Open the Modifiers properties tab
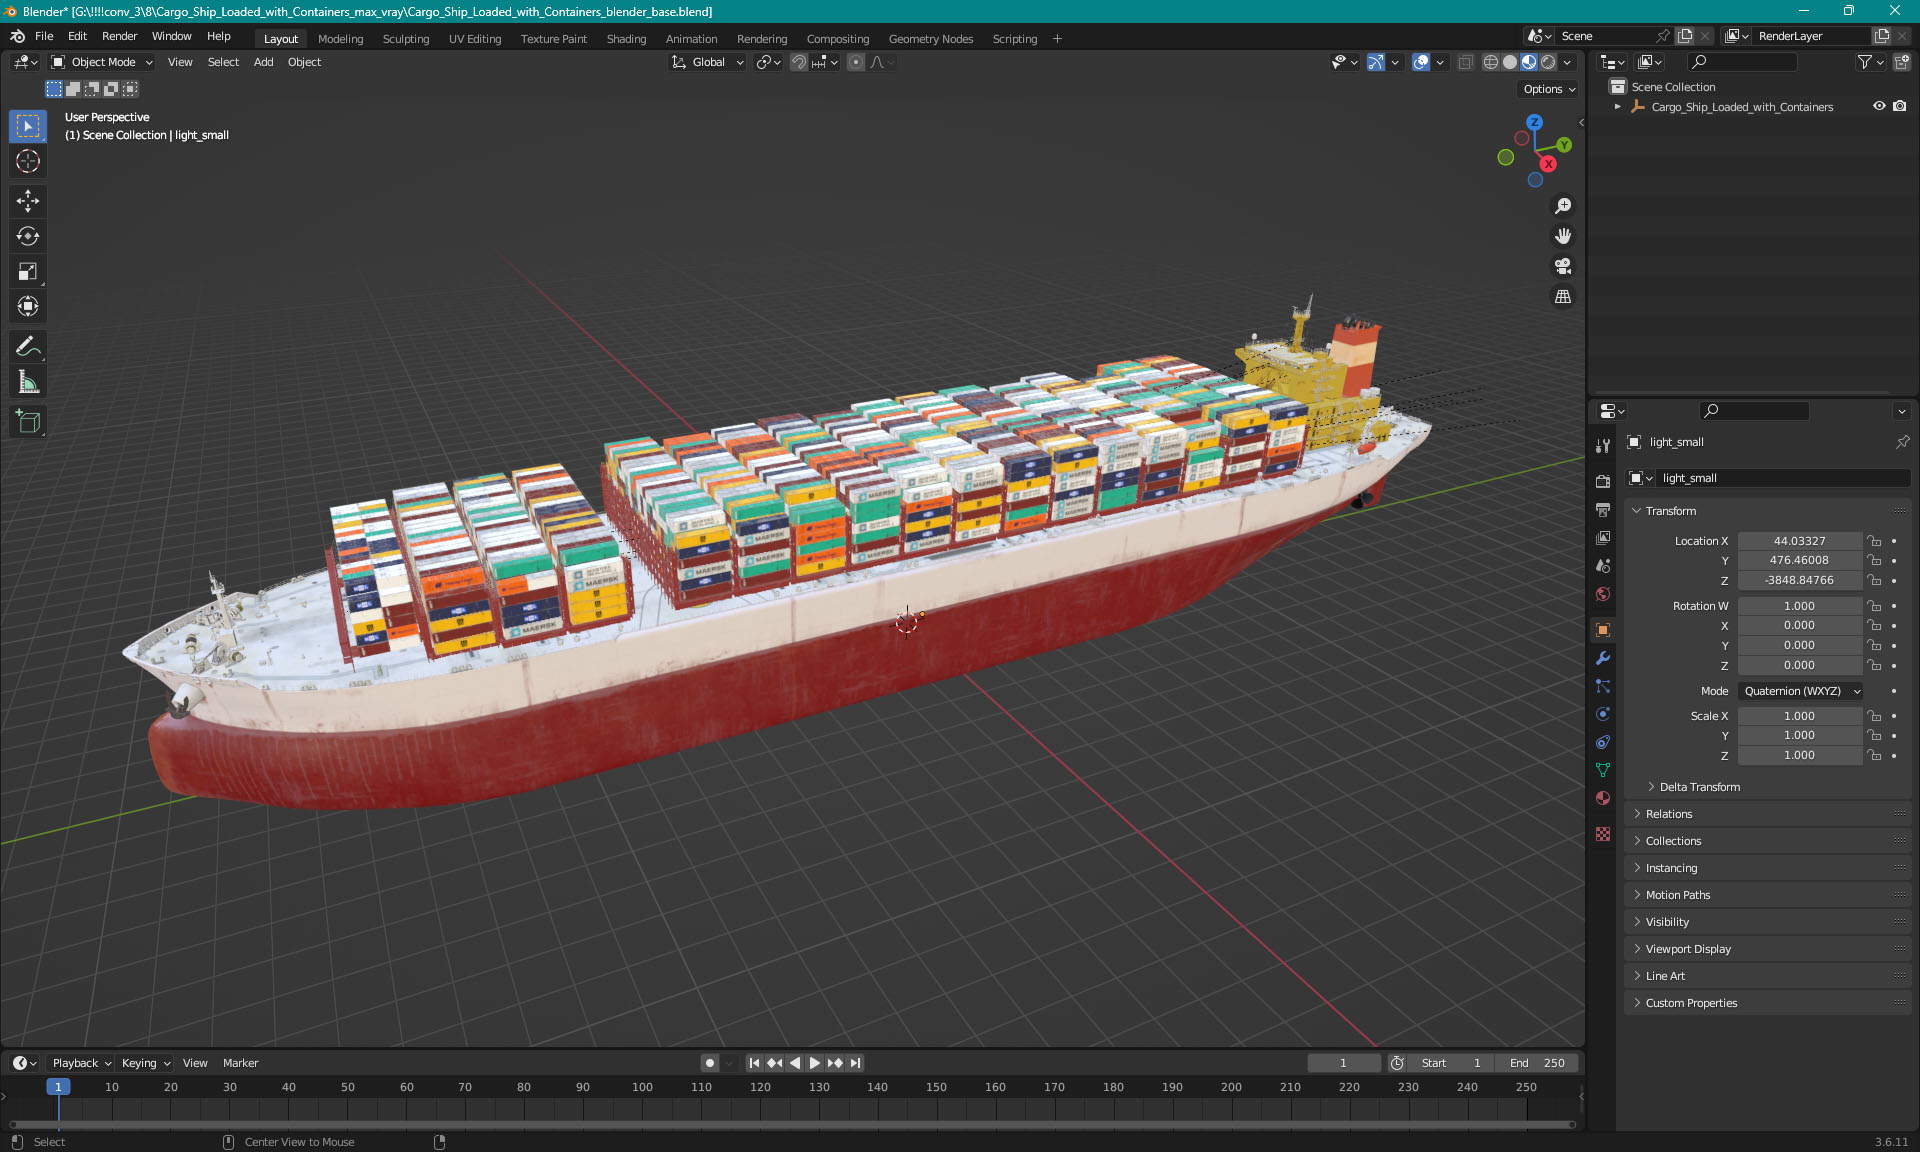The height and width of the screenshot is (1152, 1920). tap(1603, 658)
